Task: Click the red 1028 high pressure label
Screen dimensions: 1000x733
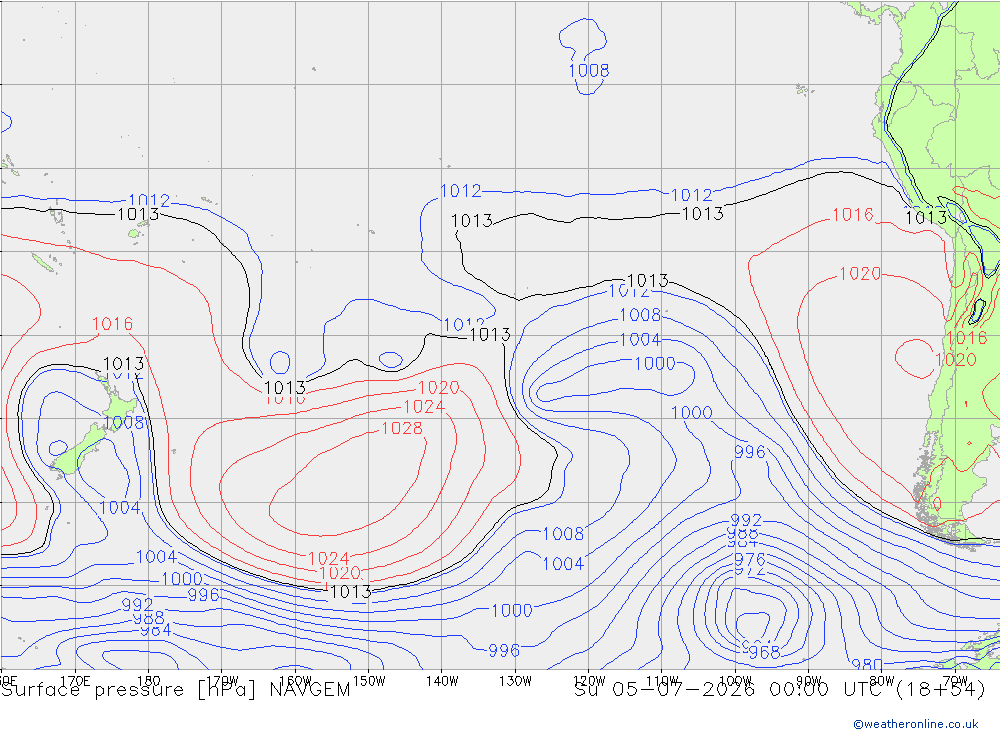Action: click(x=402, y=428)
